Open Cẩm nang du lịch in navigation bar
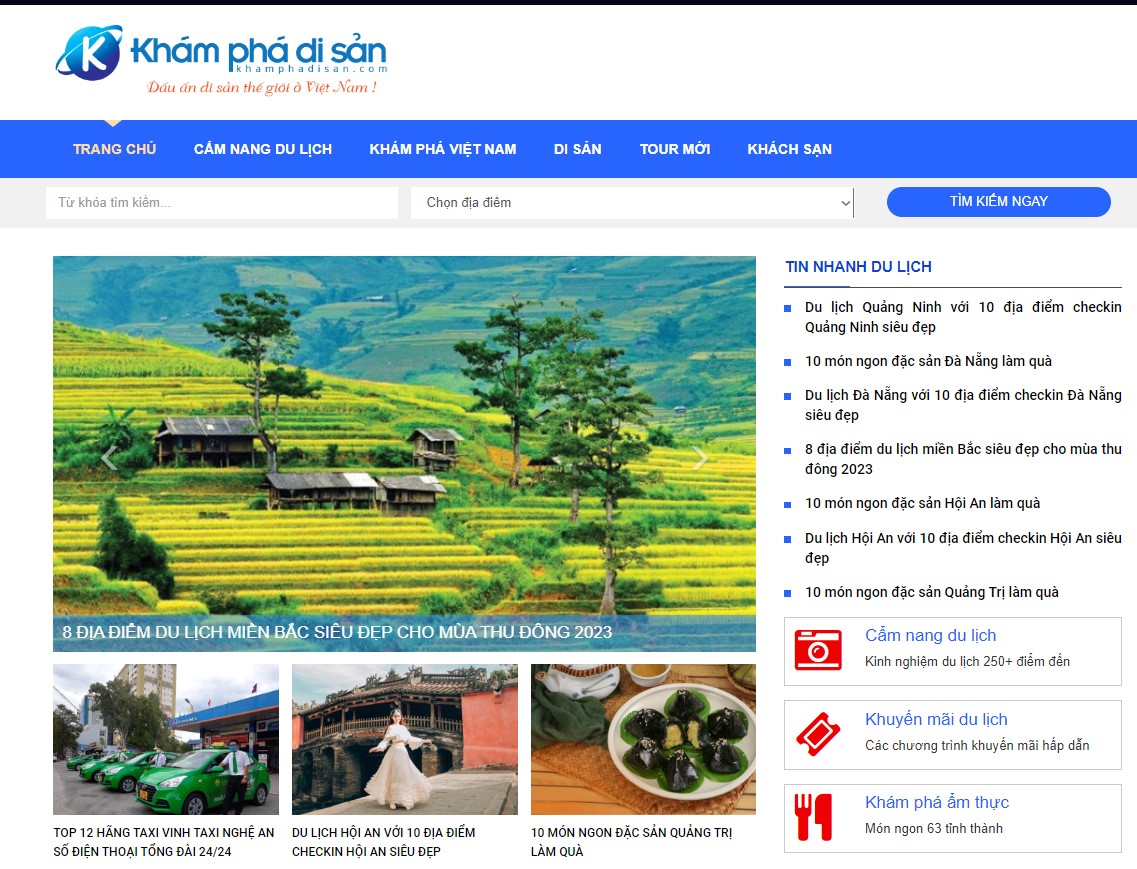Image resolution: width=1137 pixels, height=869 pixels. tap(262, 149)
